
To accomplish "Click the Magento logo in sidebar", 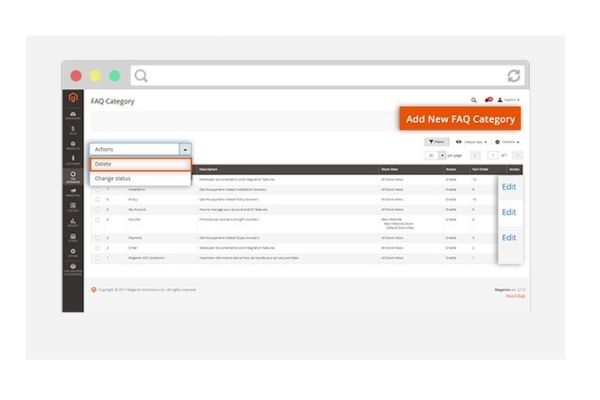I will (73, 98).
